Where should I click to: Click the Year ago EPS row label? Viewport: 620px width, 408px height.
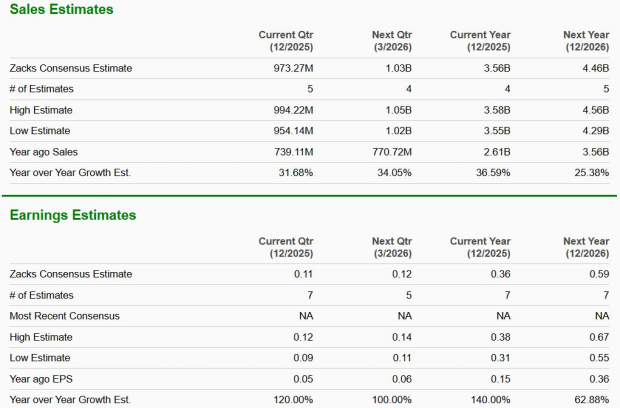point(41,379)
